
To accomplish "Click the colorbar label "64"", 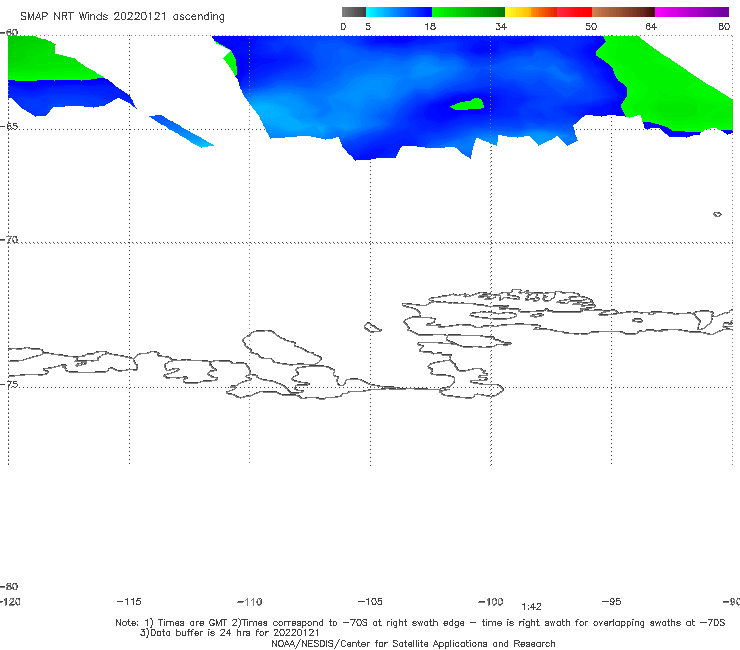I will [x=651, y=27].
